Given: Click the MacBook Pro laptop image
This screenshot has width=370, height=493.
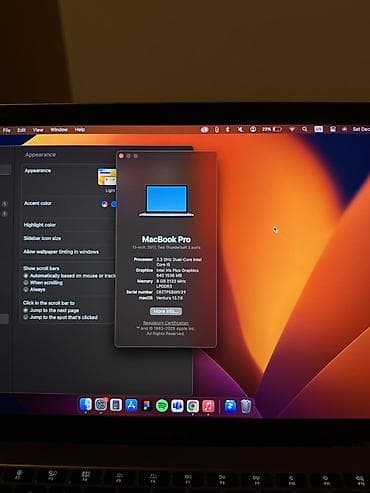Looking at the screenshot, I should pyautogui.click(x=166, y=201).
